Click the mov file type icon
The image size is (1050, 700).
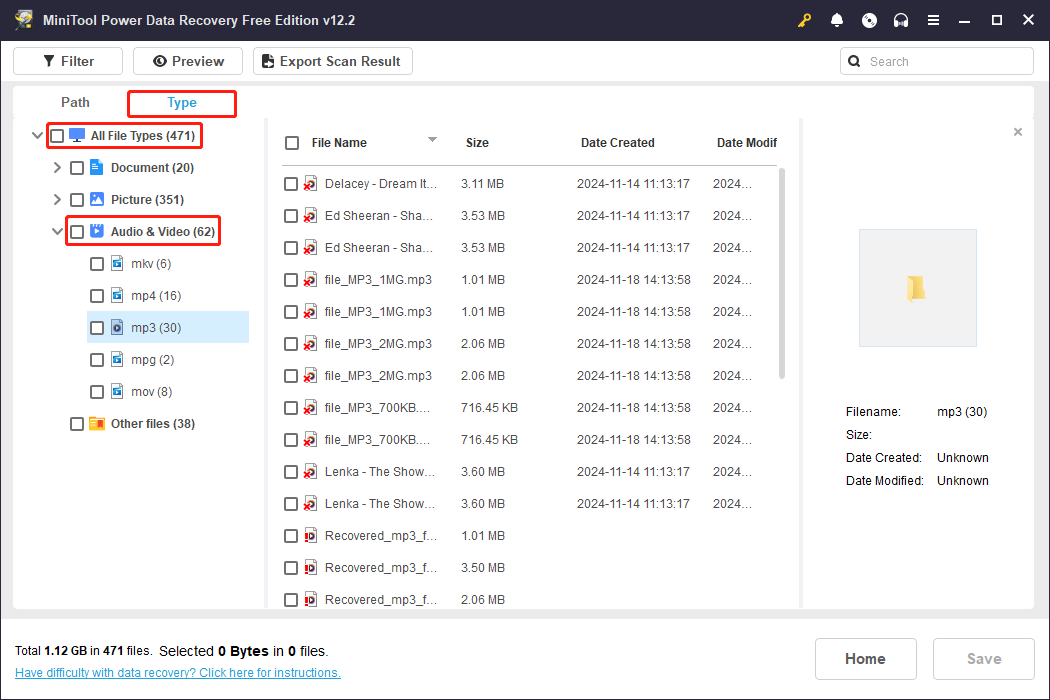point(117,392)
